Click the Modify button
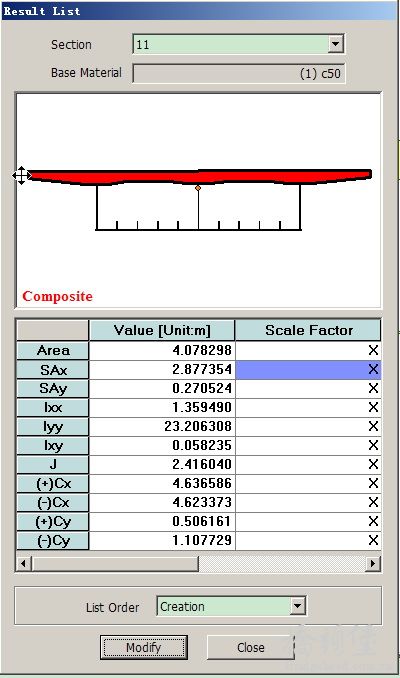400x678 pixels. 144,647
